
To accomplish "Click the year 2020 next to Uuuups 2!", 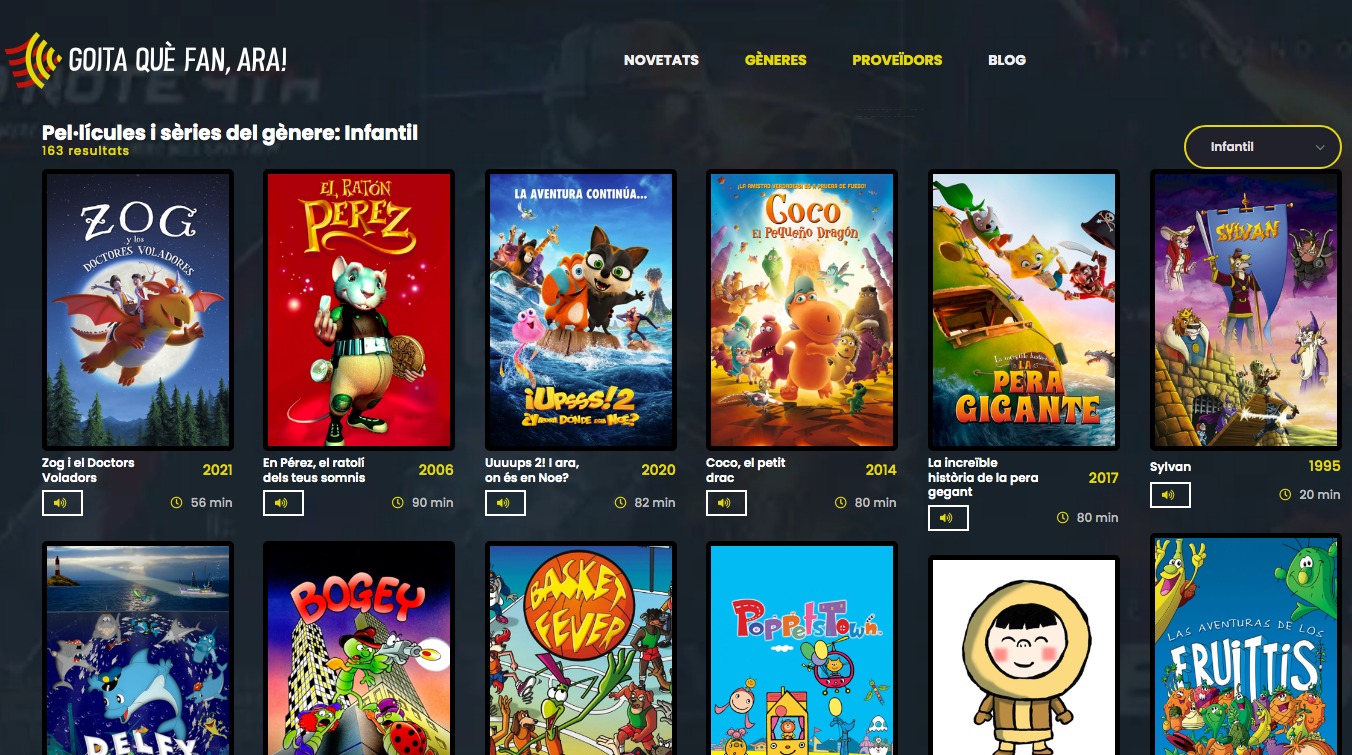I will [x=658, y=470].
